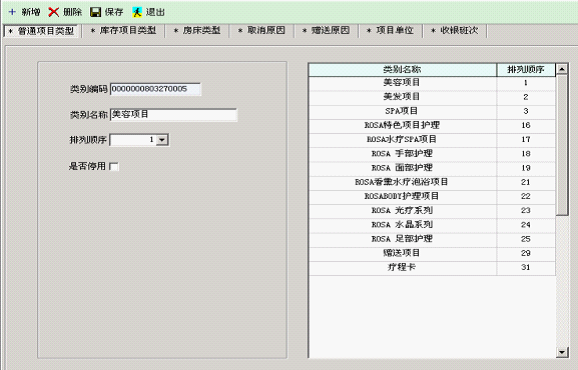
Task: Switch to the 取消原因 tab
Action: click(x=261, y=31)
